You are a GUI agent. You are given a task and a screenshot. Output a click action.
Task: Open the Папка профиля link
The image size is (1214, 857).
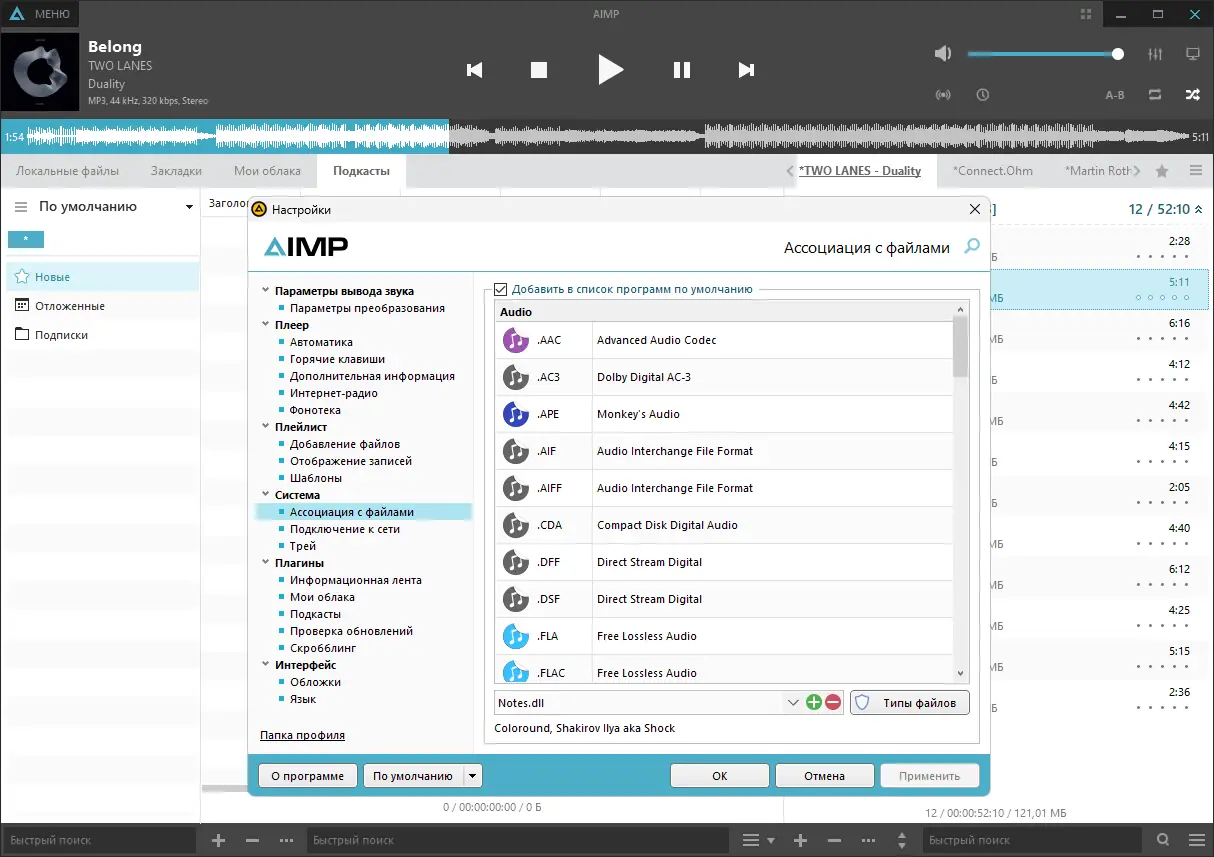coord(302,735)
